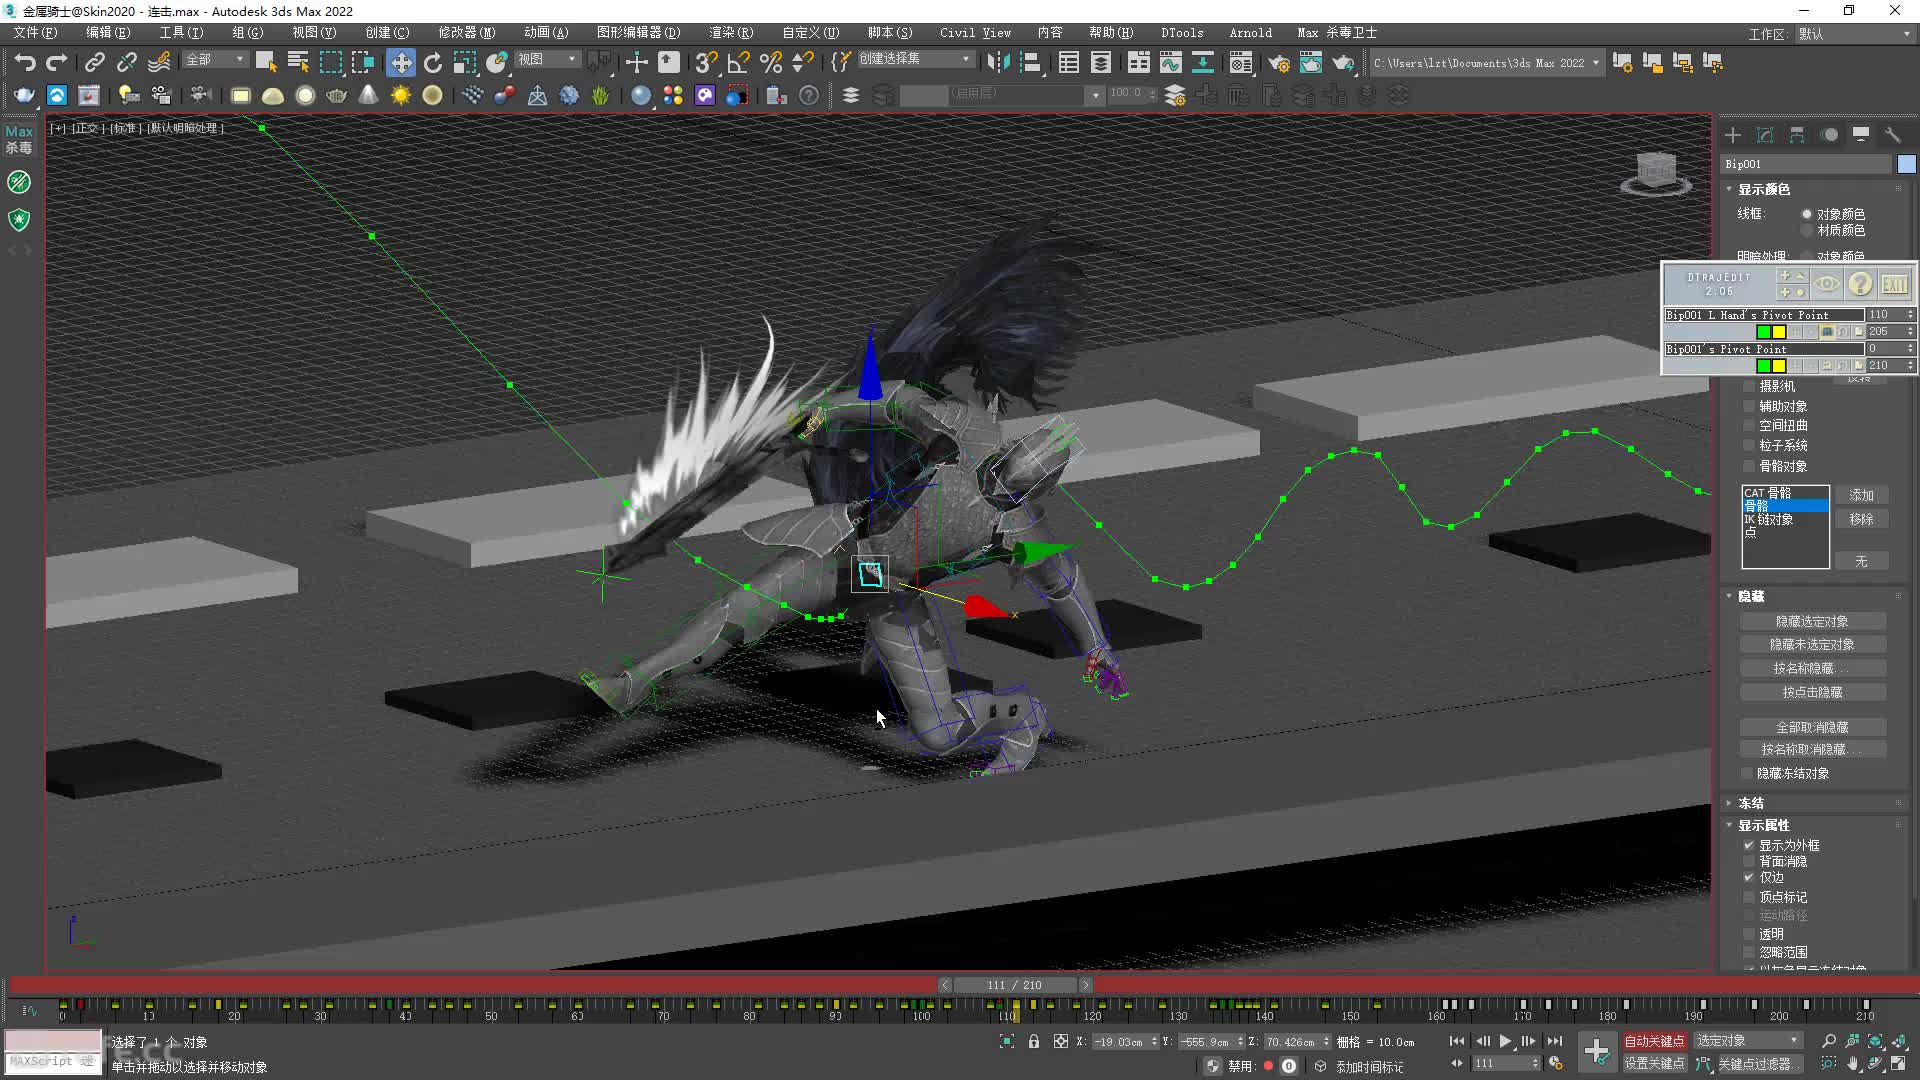Image resolution: width=1920 pixels, height=1080 pixels.
Task: Choose the Select Object cursor tool
Action: 266,62
